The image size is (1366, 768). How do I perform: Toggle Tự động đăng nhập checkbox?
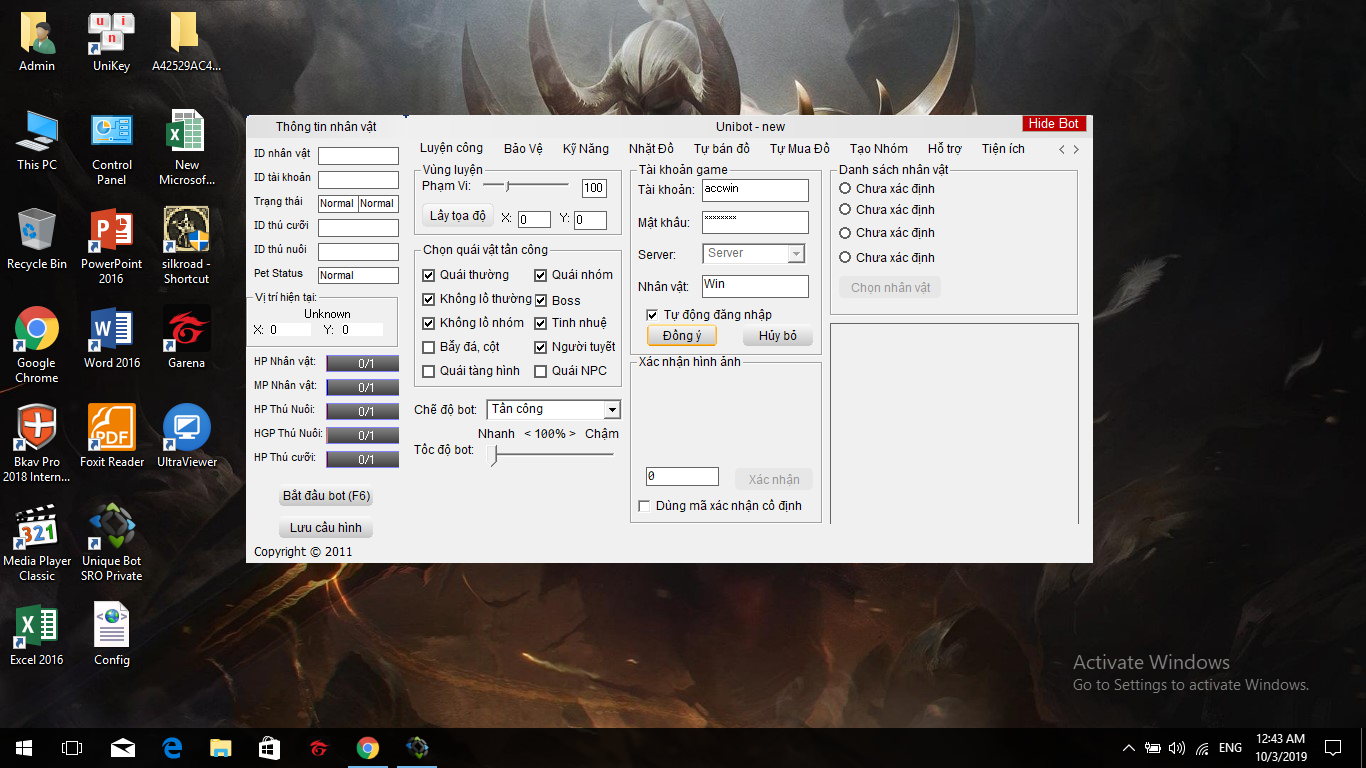tap(653, 315)
